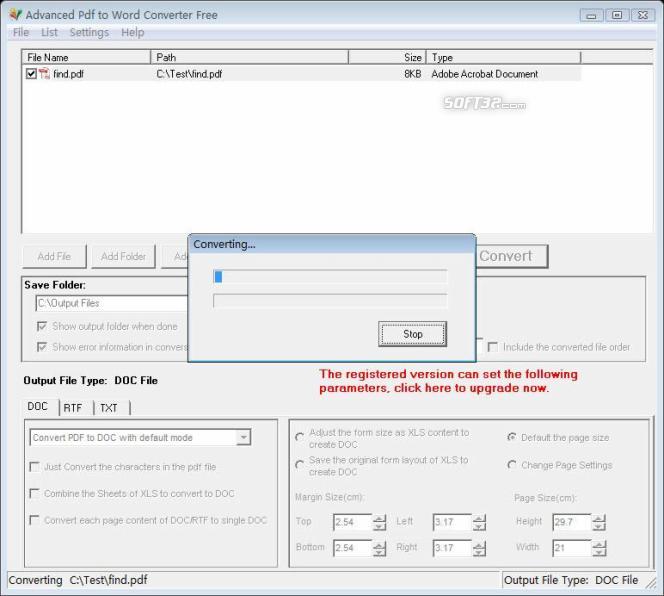This screenshot has height=596, width=664.
Task: Click the app logo icon in title bar
Action: [x=15, y=15]
